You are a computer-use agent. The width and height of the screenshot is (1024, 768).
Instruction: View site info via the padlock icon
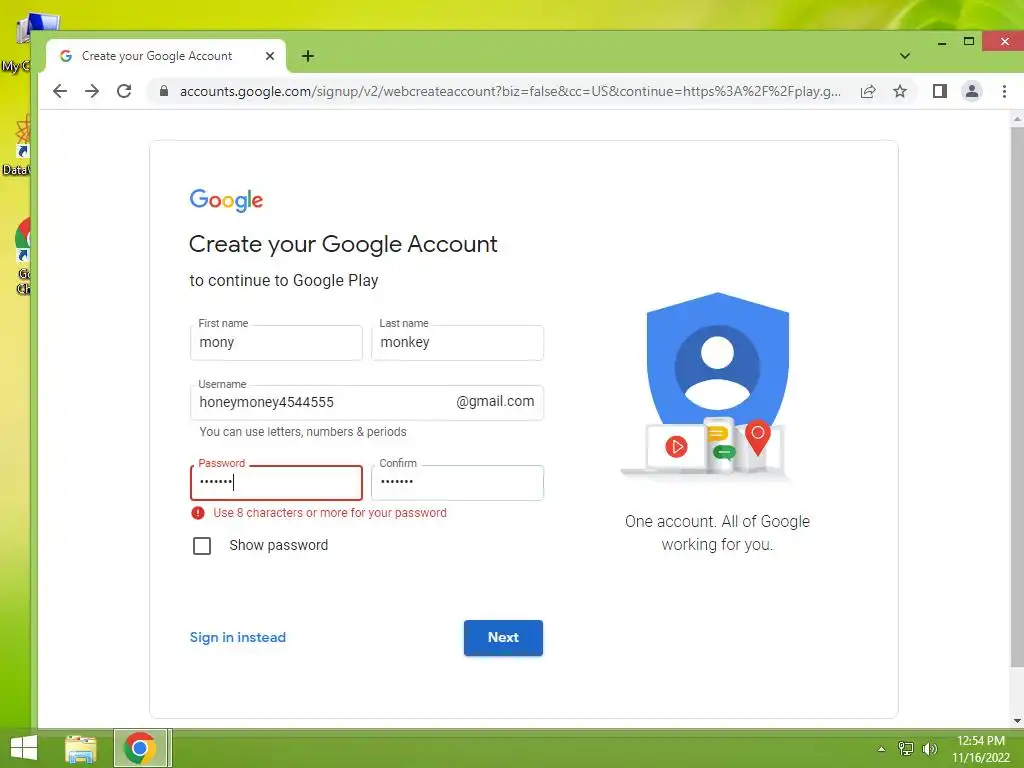[x=164, y=91]
